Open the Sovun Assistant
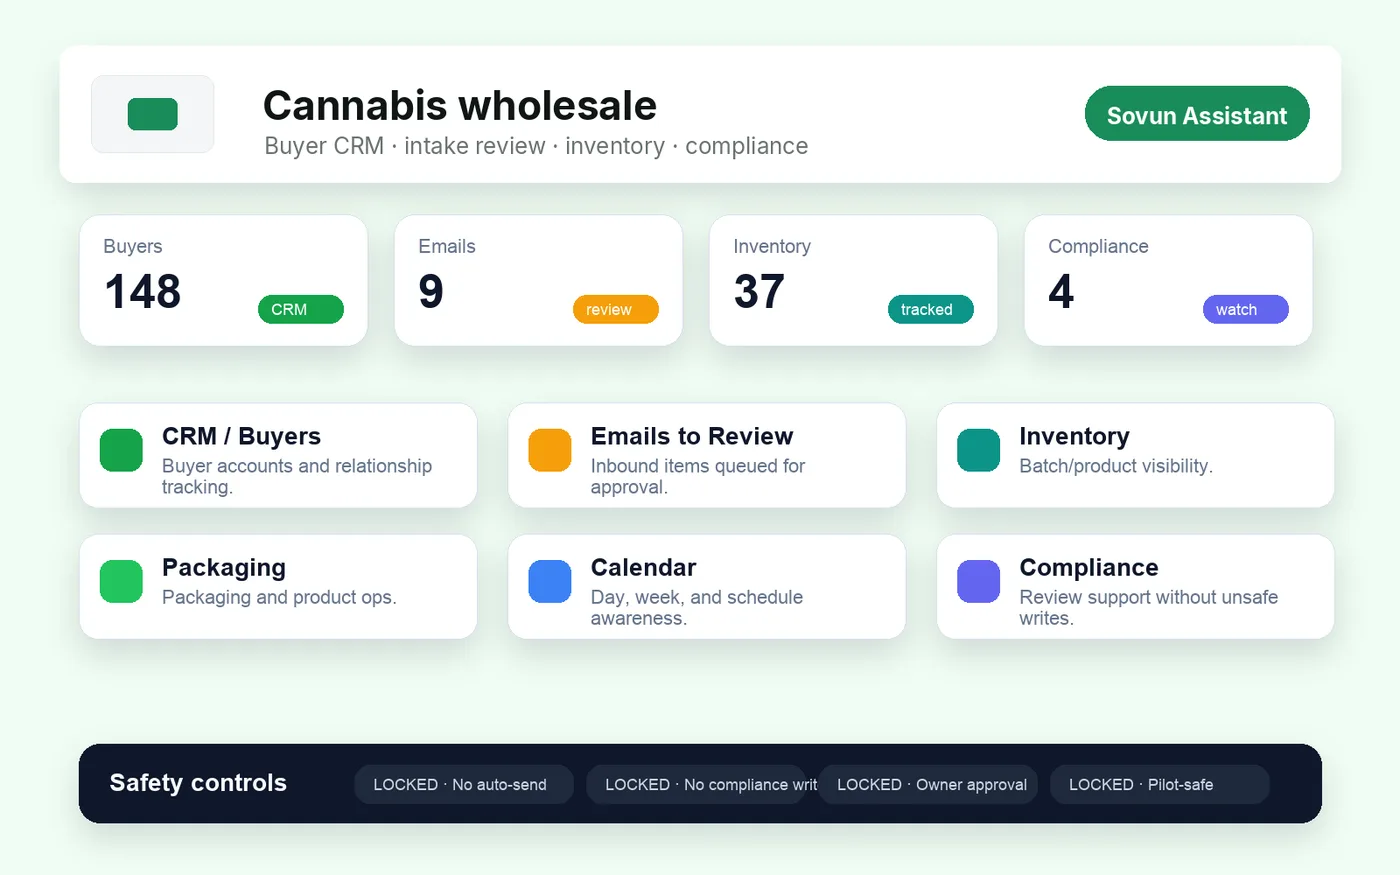 tap(1197, 114)
